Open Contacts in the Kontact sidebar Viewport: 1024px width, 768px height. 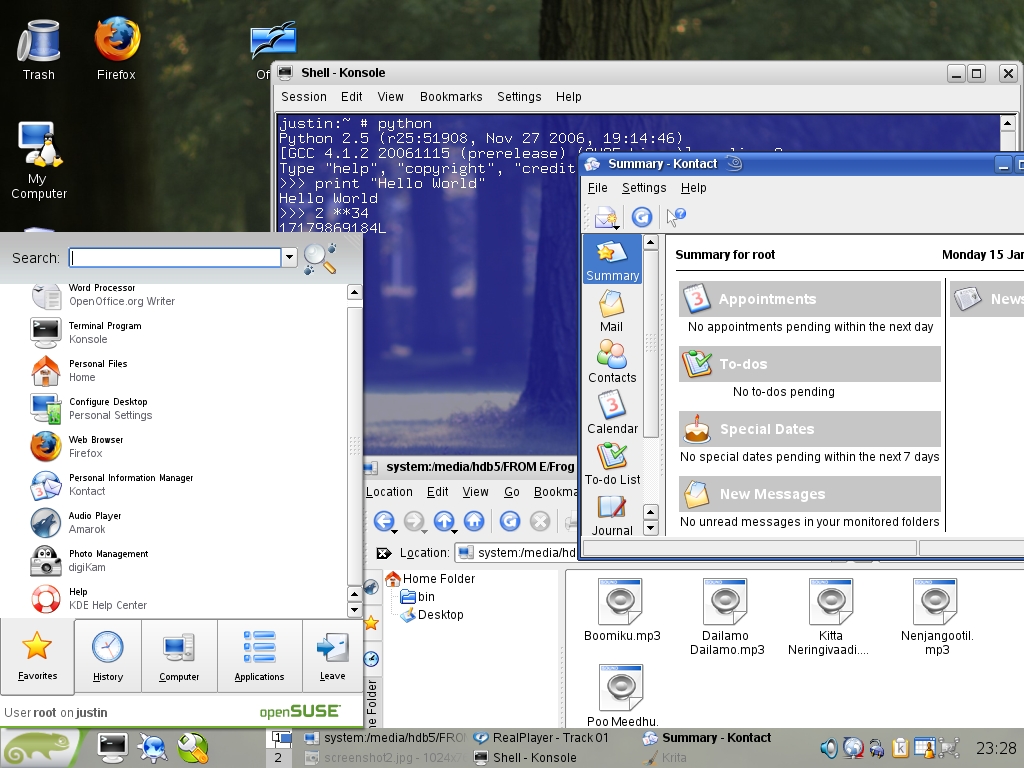(612, 362)
